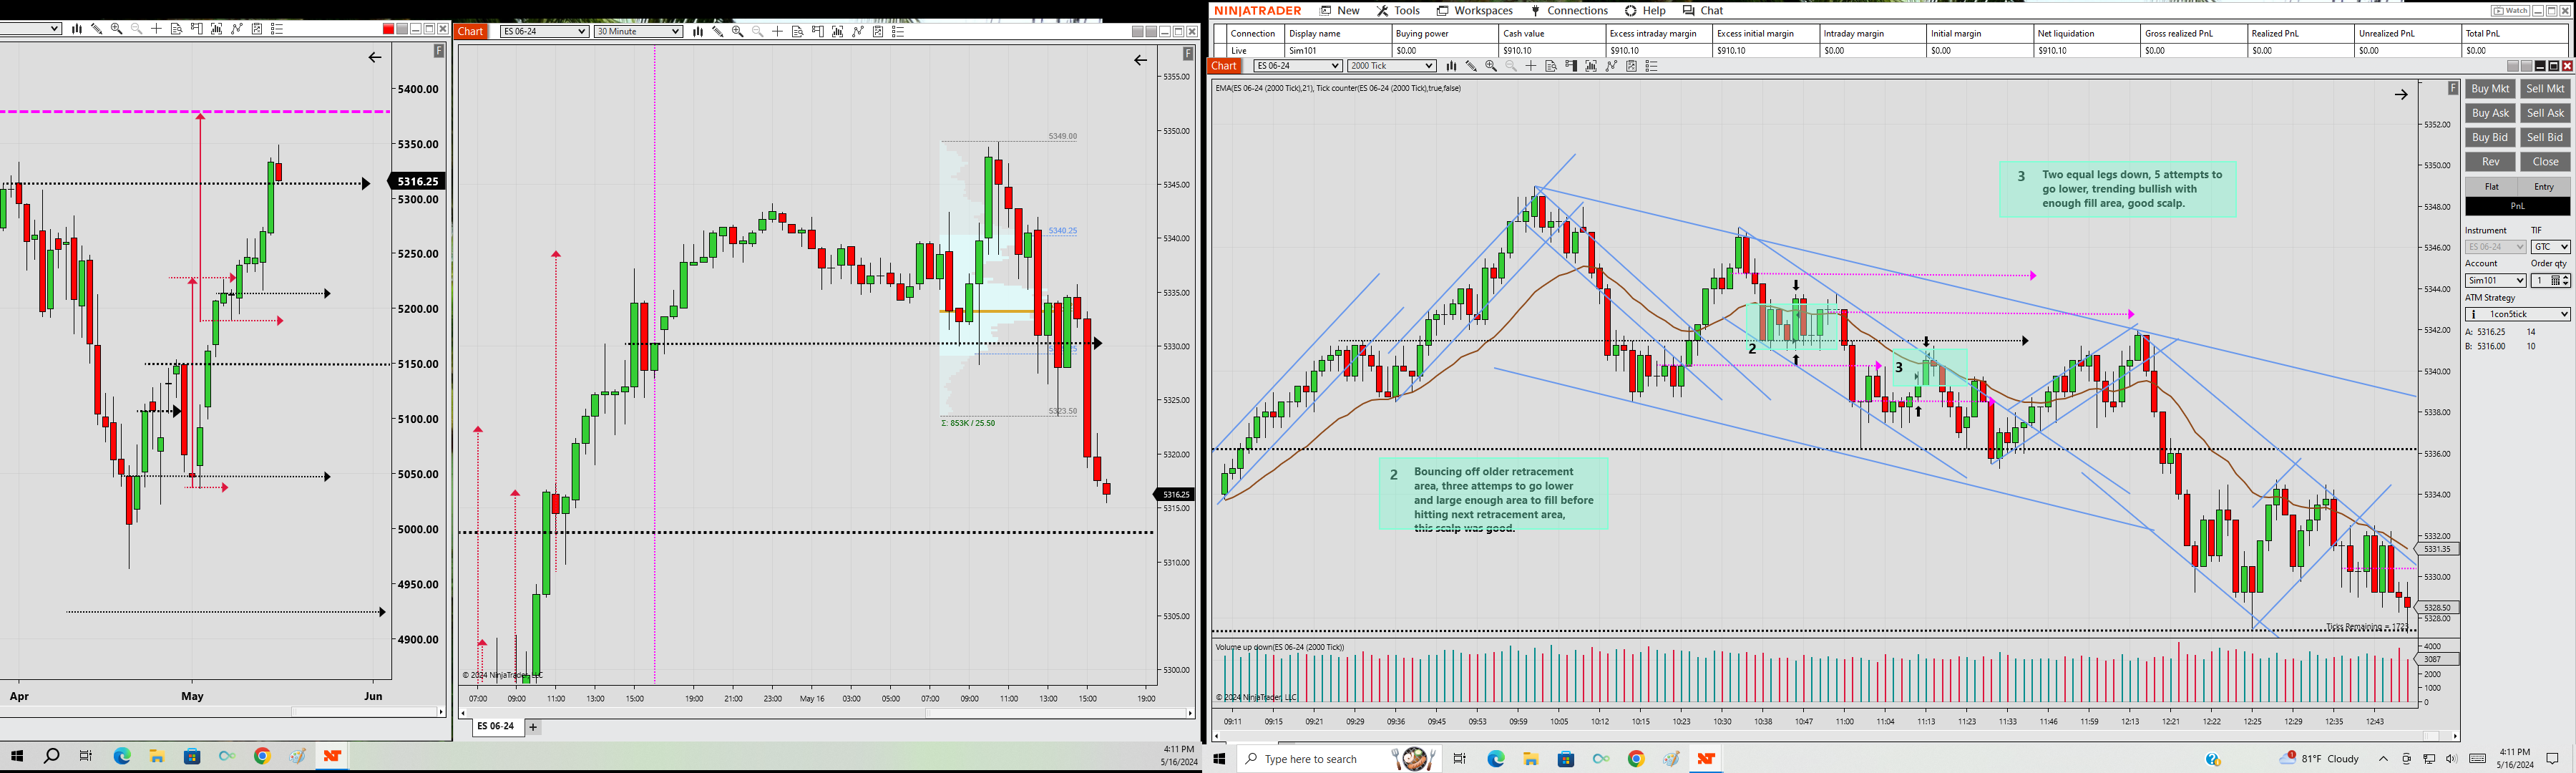Open bar type icon in 30 Minute chart
2576x773 pixels.
pyautogui.click(x=697, y=32)
